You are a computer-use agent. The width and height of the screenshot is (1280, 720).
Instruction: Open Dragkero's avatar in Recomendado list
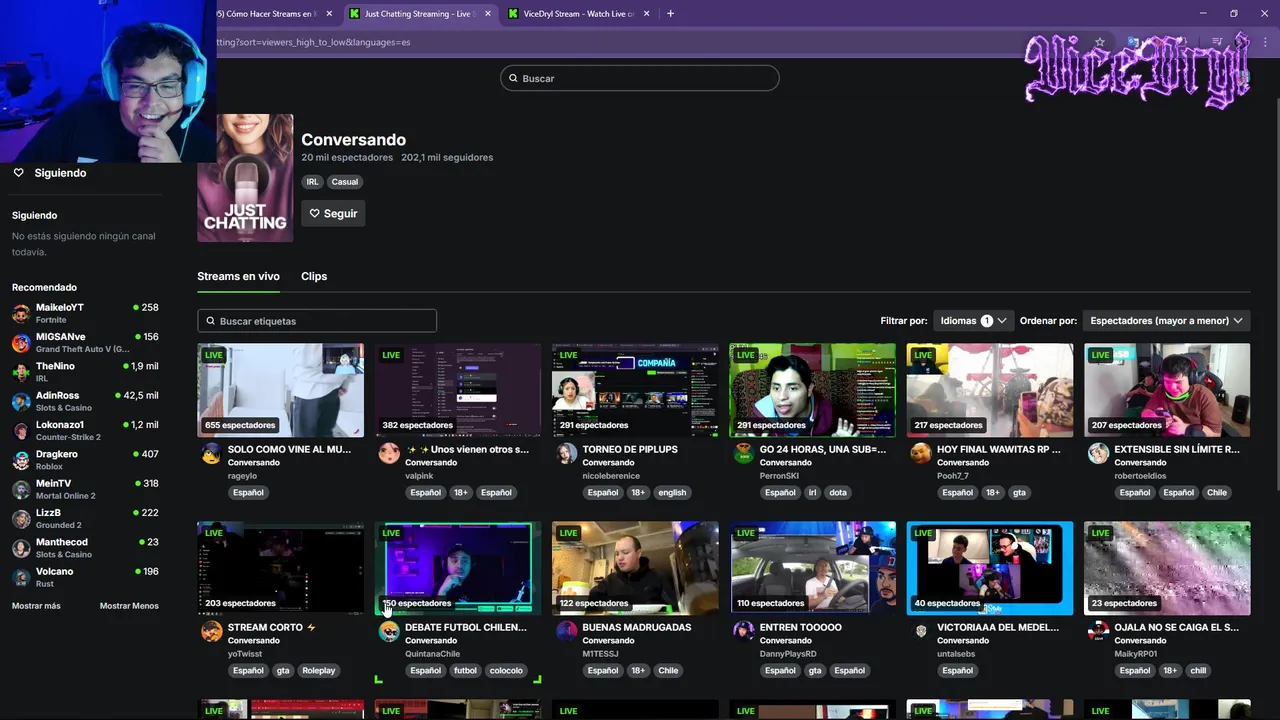point(21,460)
